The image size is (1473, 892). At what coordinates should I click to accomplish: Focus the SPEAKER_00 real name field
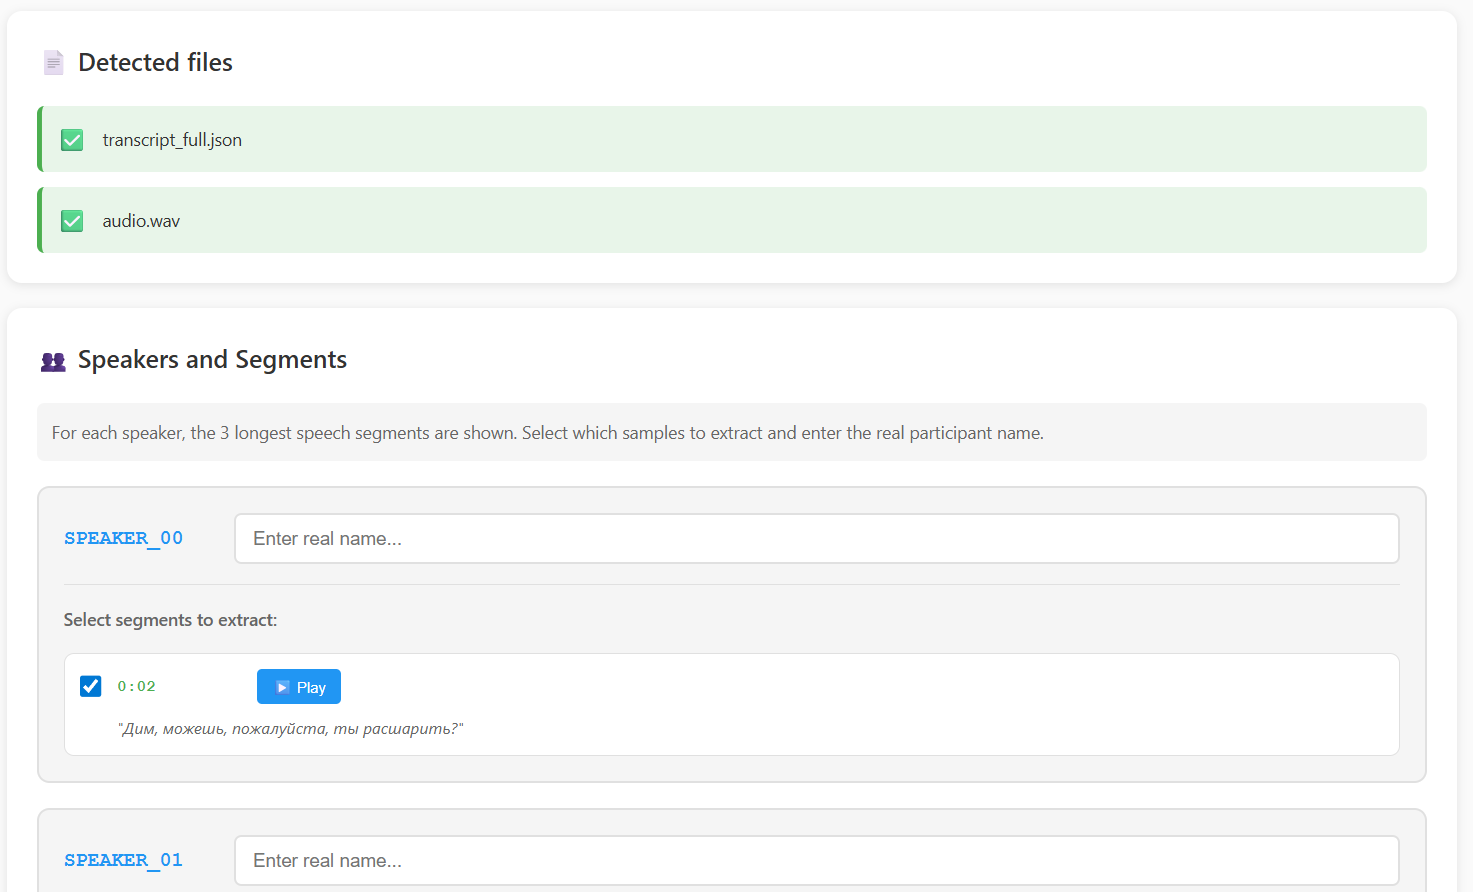pyautogui.click(x=816, y=539)
